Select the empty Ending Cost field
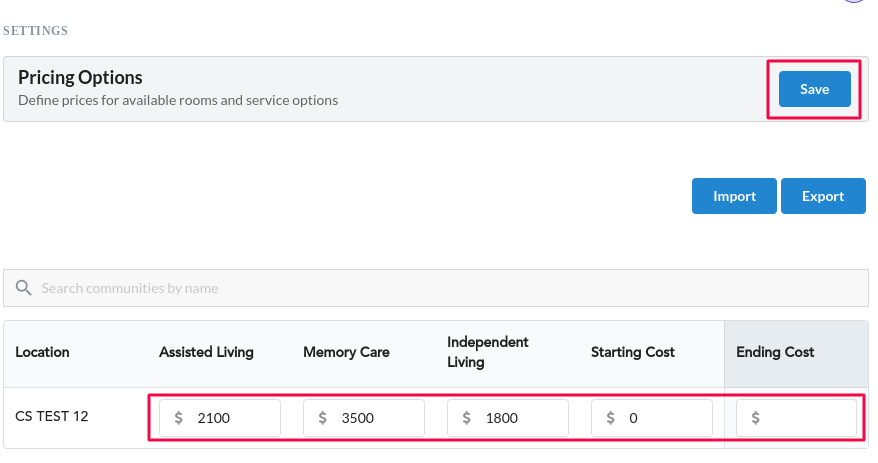This screenshot has height=463, width=878. [796, 418]
